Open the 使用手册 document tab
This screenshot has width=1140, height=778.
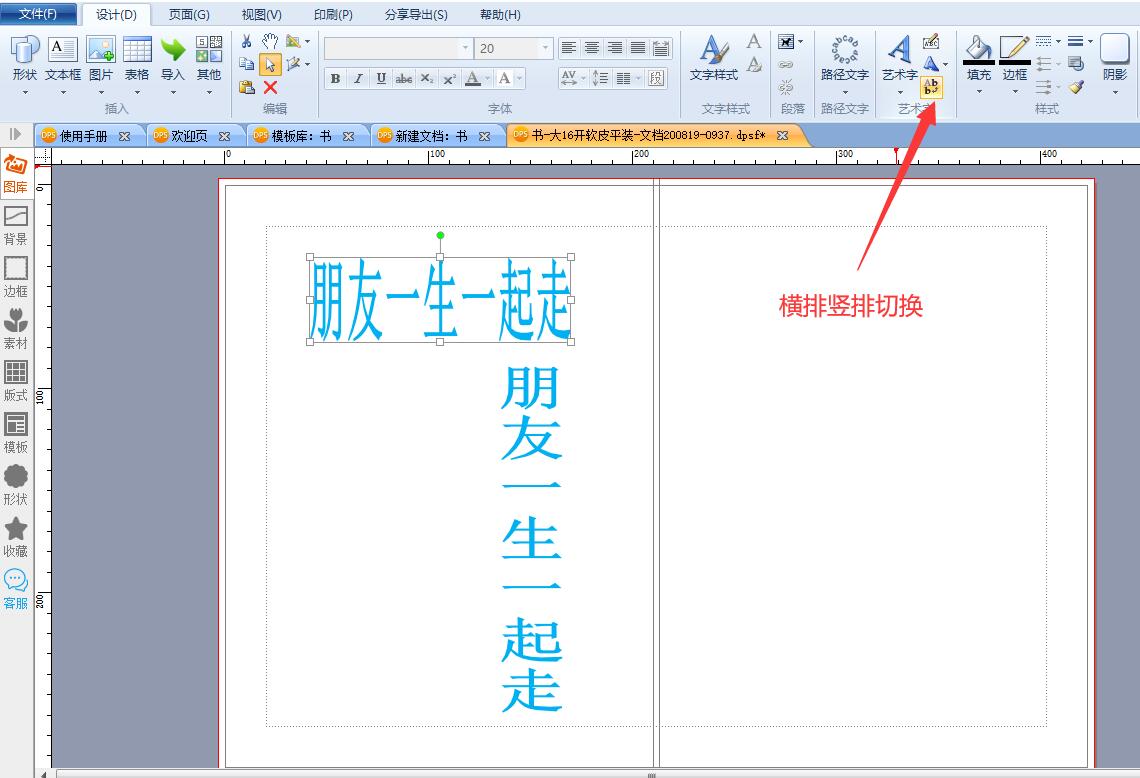(84, 136)
